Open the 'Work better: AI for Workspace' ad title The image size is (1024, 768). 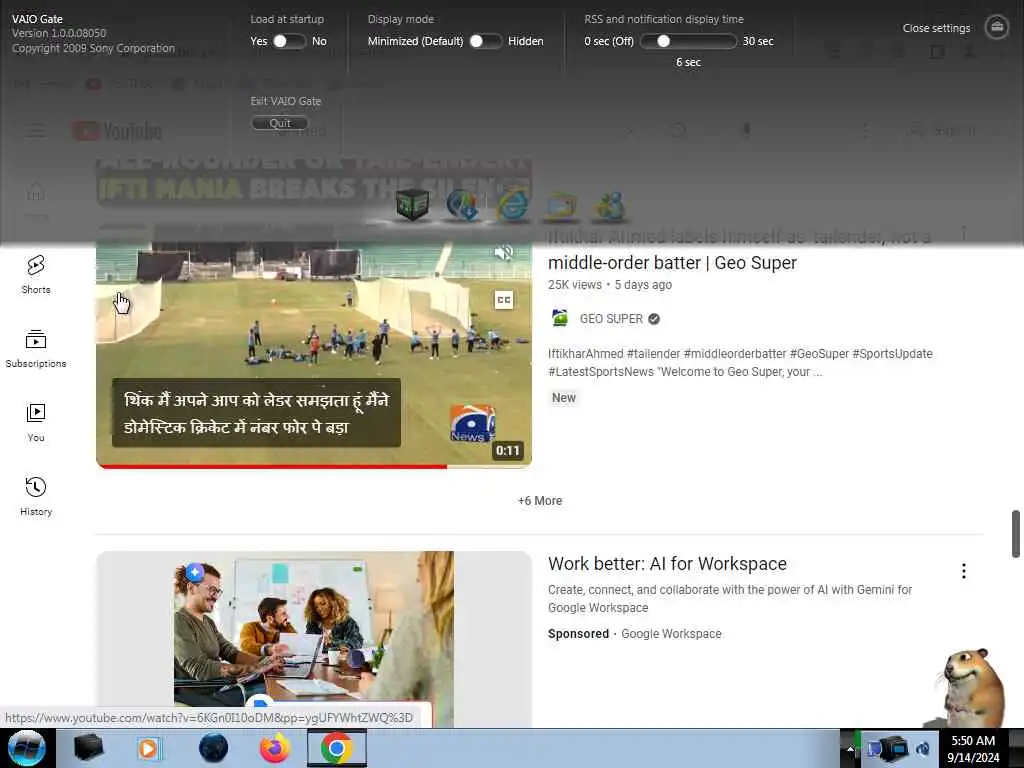pyautogui.click(x=667, y=564)
